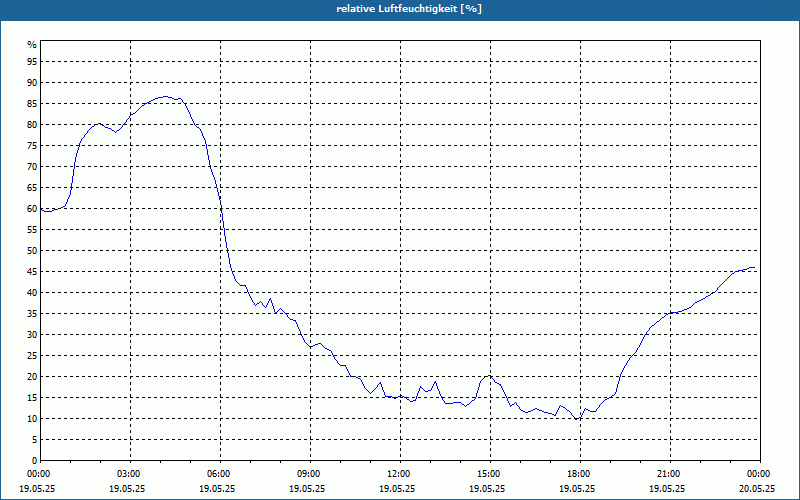Select the y-axis value "95"
Viewport: 800px width, 500px height.
(32, 62)
